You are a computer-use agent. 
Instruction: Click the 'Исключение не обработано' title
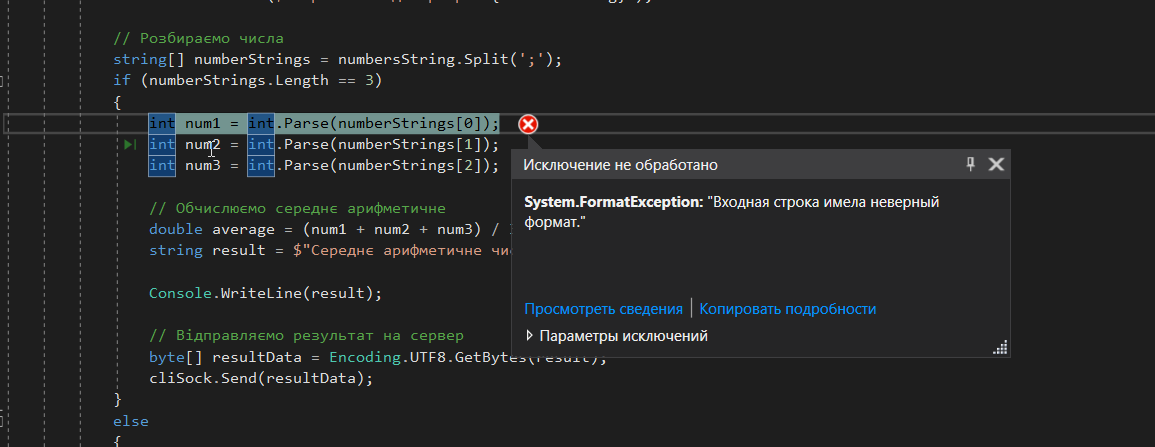[x=620, y=165]
